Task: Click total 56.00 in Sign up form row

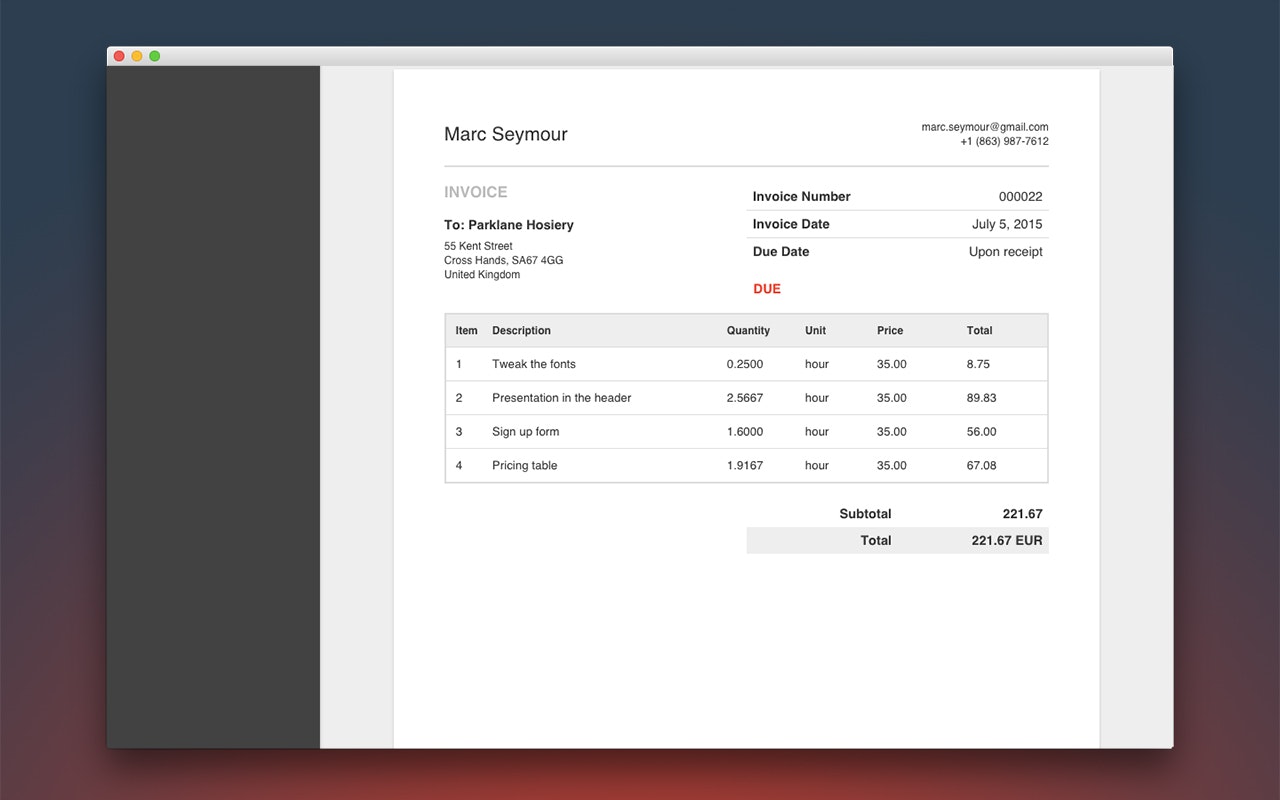Action: [982, 432]
